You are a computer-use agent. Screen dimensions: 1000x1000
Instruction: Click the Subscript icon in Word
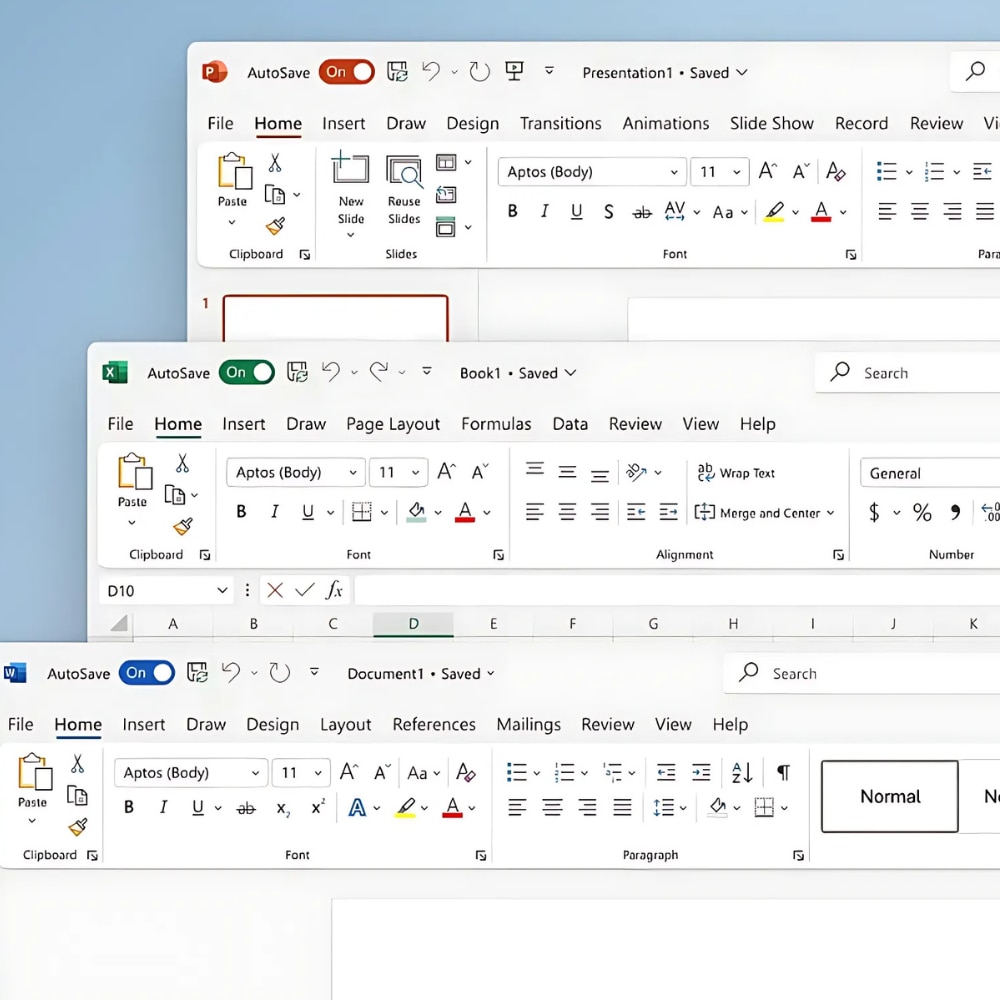tap(283, 809)
